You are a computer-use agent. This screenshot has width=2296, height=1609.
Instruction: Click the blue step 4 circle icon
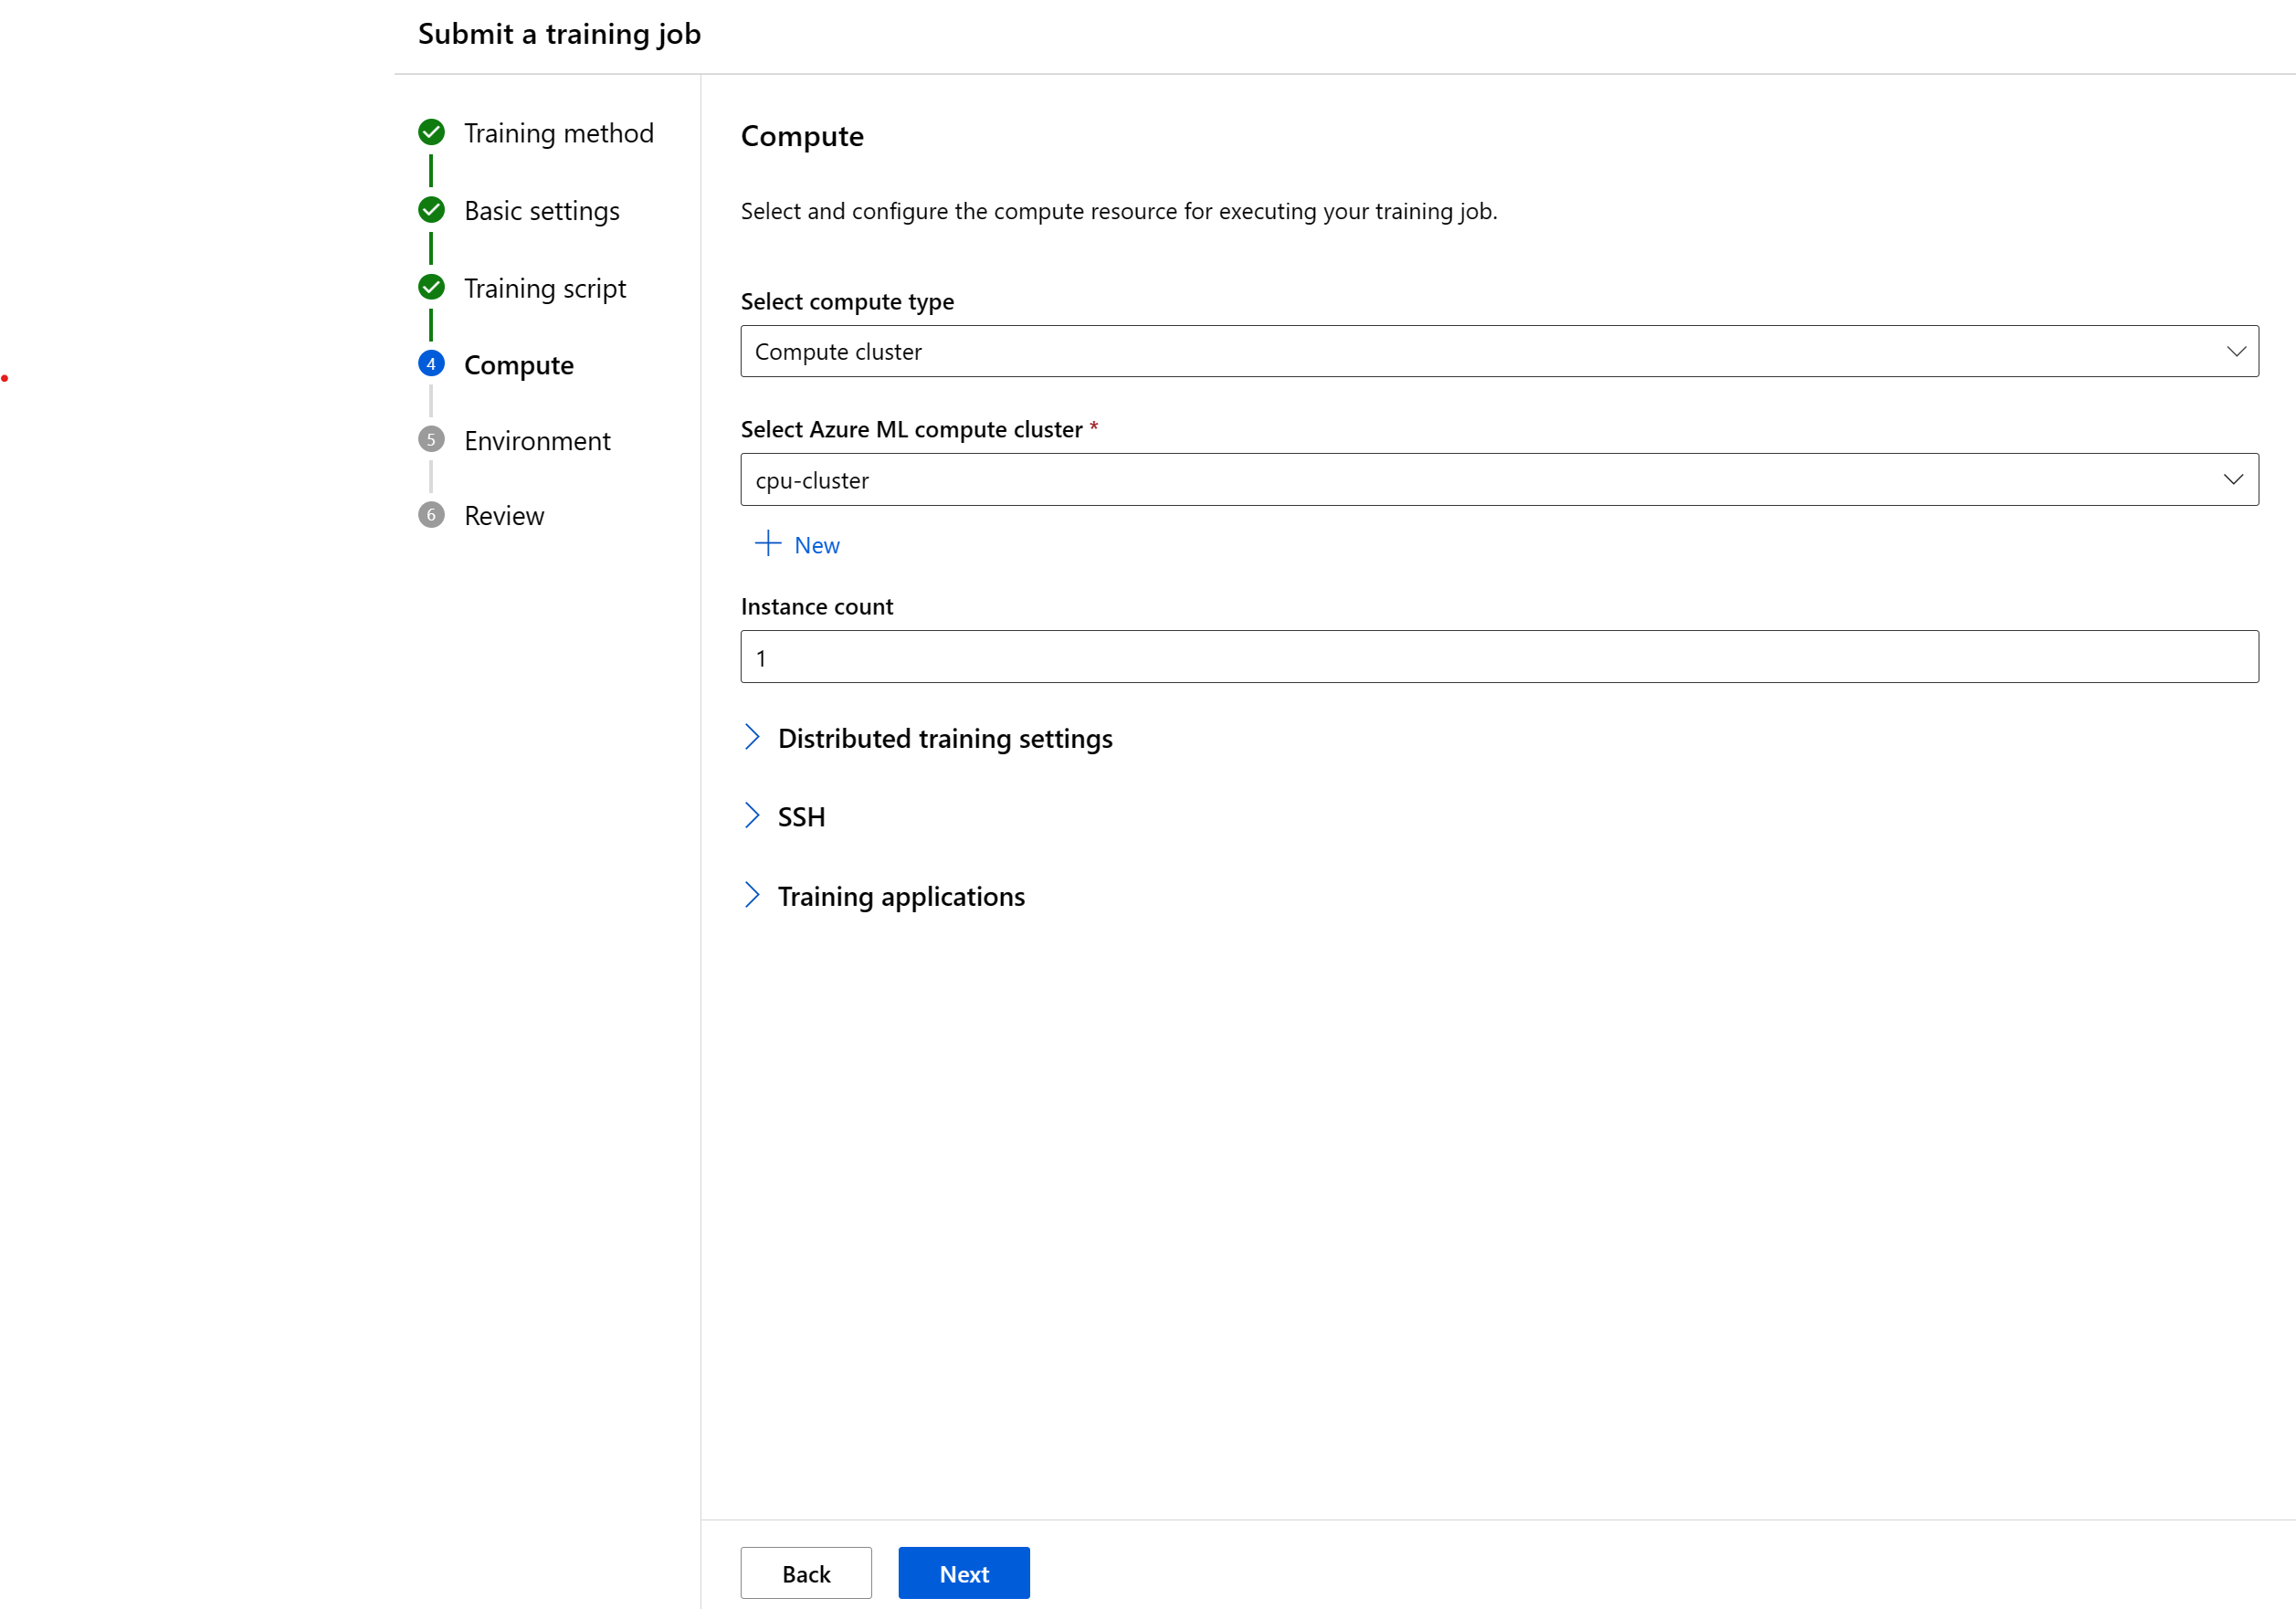point(431,364)
